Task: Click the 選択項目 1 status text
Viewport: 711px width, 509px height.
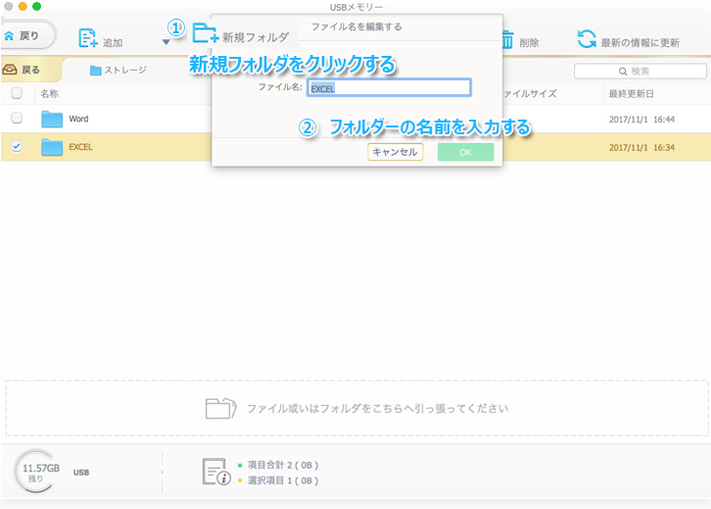Action: (x=283, y=480)
